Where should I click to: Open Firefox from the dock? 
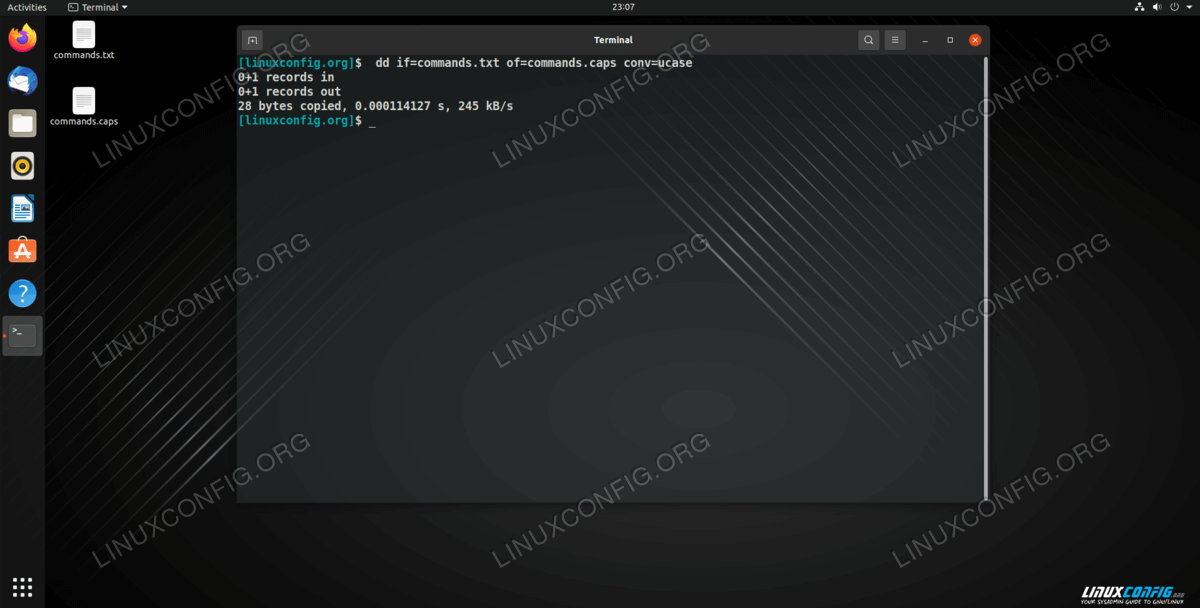pyautogui.click(x=22, y=39)
